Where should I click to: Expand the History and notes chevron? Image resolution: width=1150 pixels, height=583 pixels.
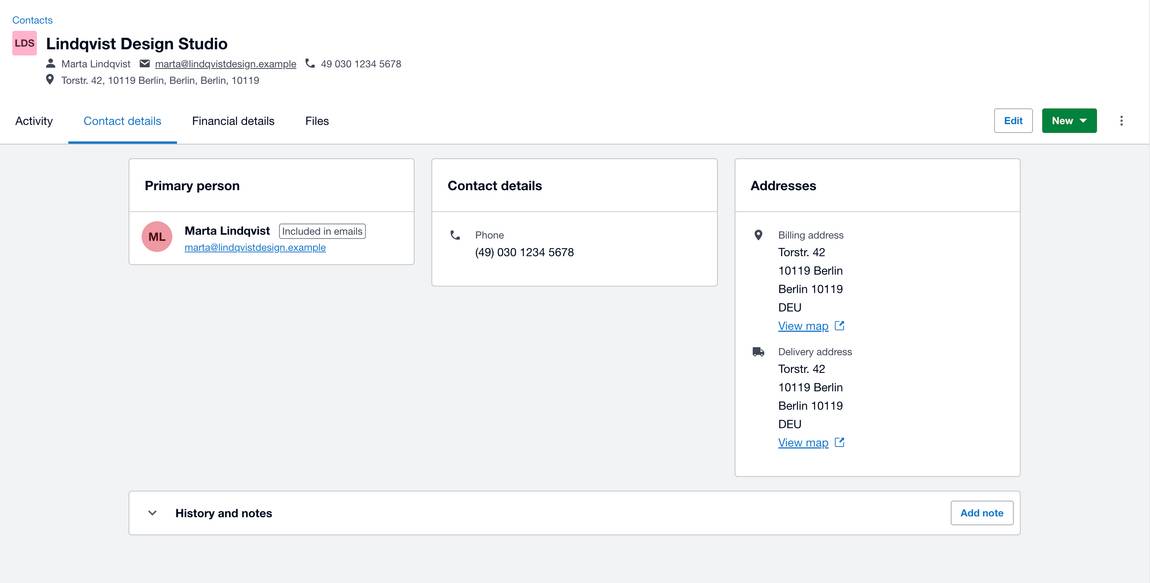[x=153, y=513]
